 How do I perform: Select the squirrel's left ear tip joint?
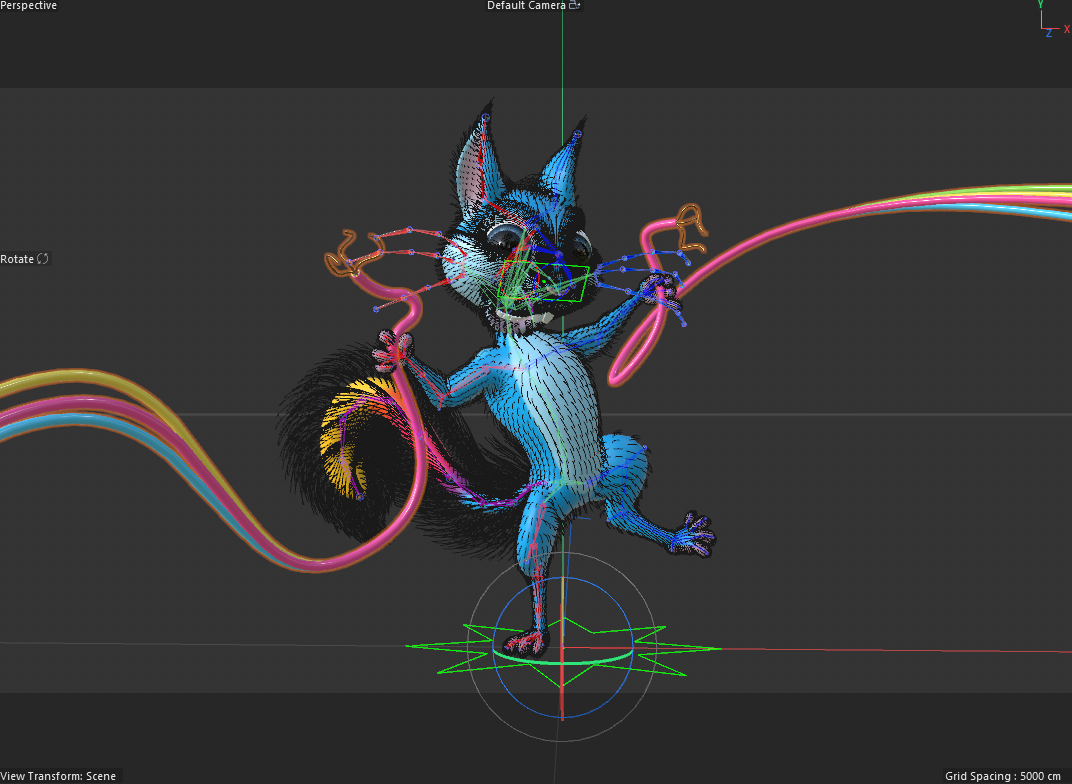485,118
